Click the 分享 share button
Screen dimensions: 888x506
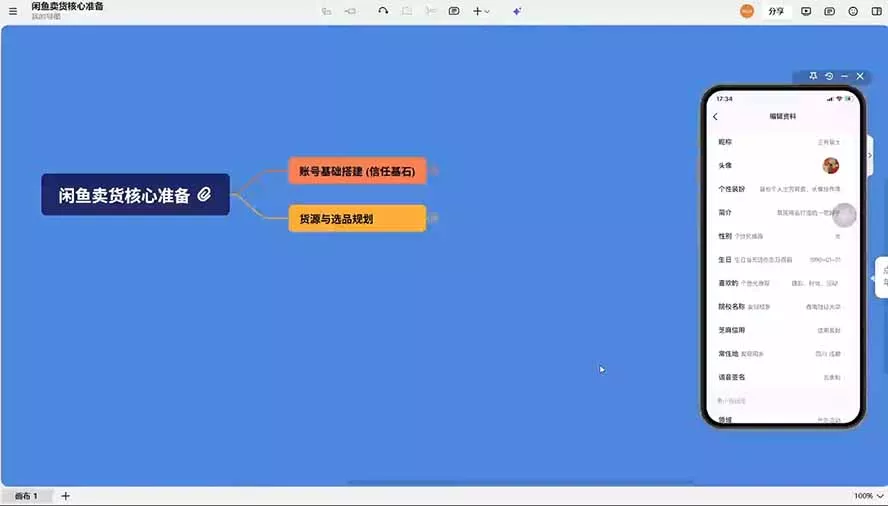776,11
